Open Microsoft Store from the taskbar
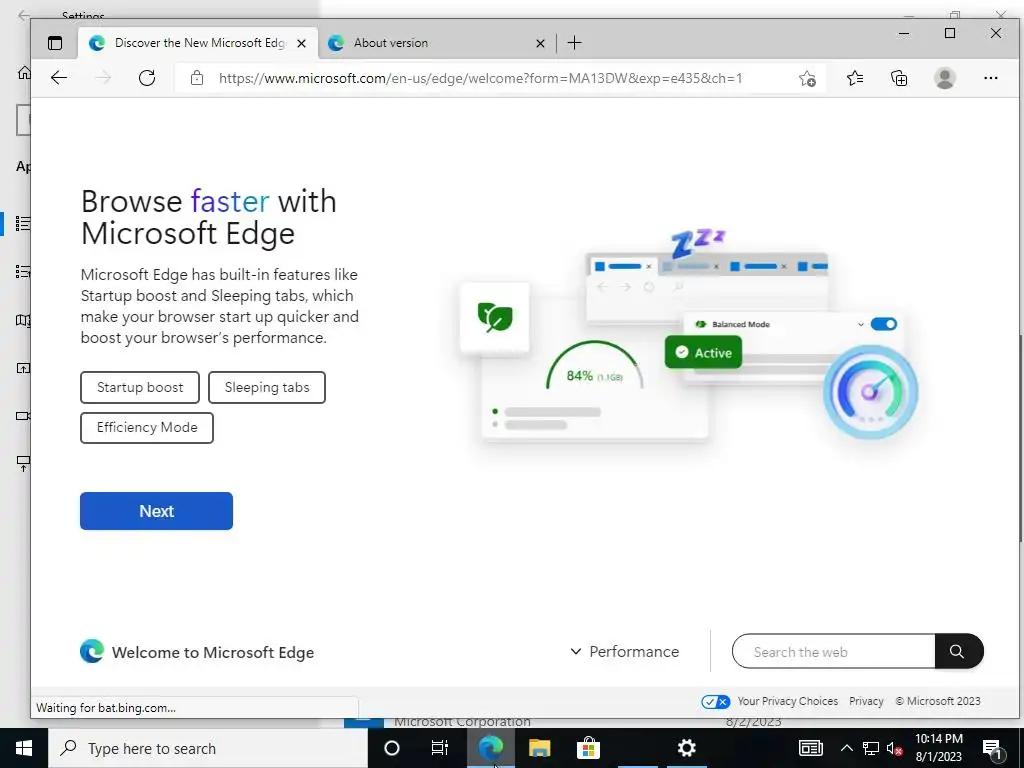The height and width of the screenshot is (768, 1024). pos(588,748)
